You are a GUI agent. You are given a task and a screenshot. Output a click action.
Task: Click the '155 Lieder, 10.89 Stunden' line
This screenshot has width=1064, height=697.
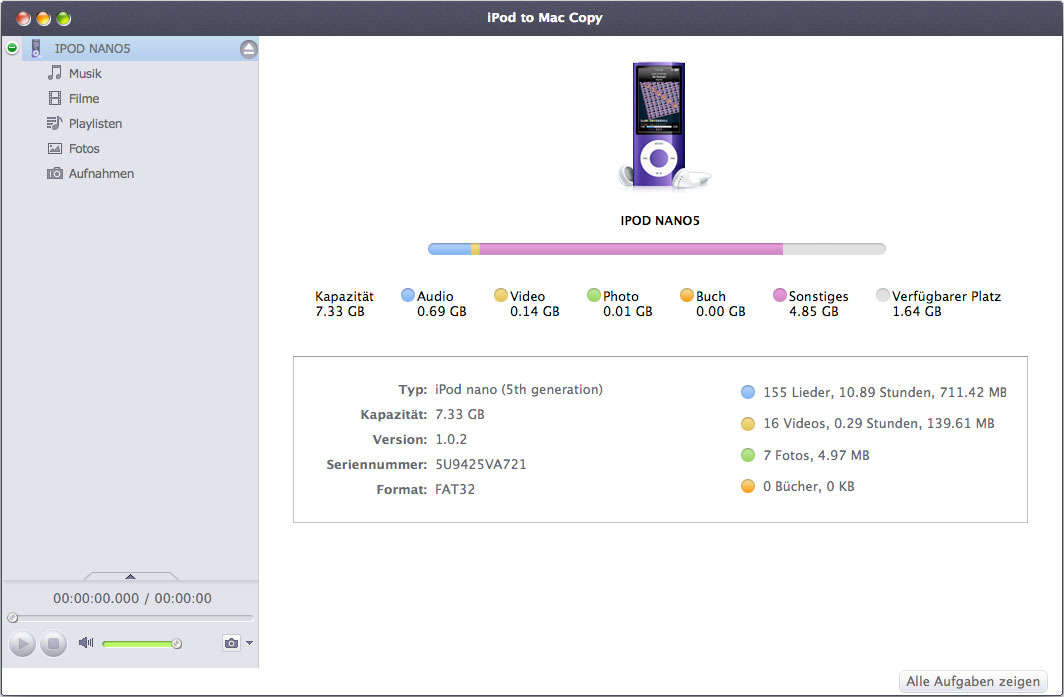(885, 392)
